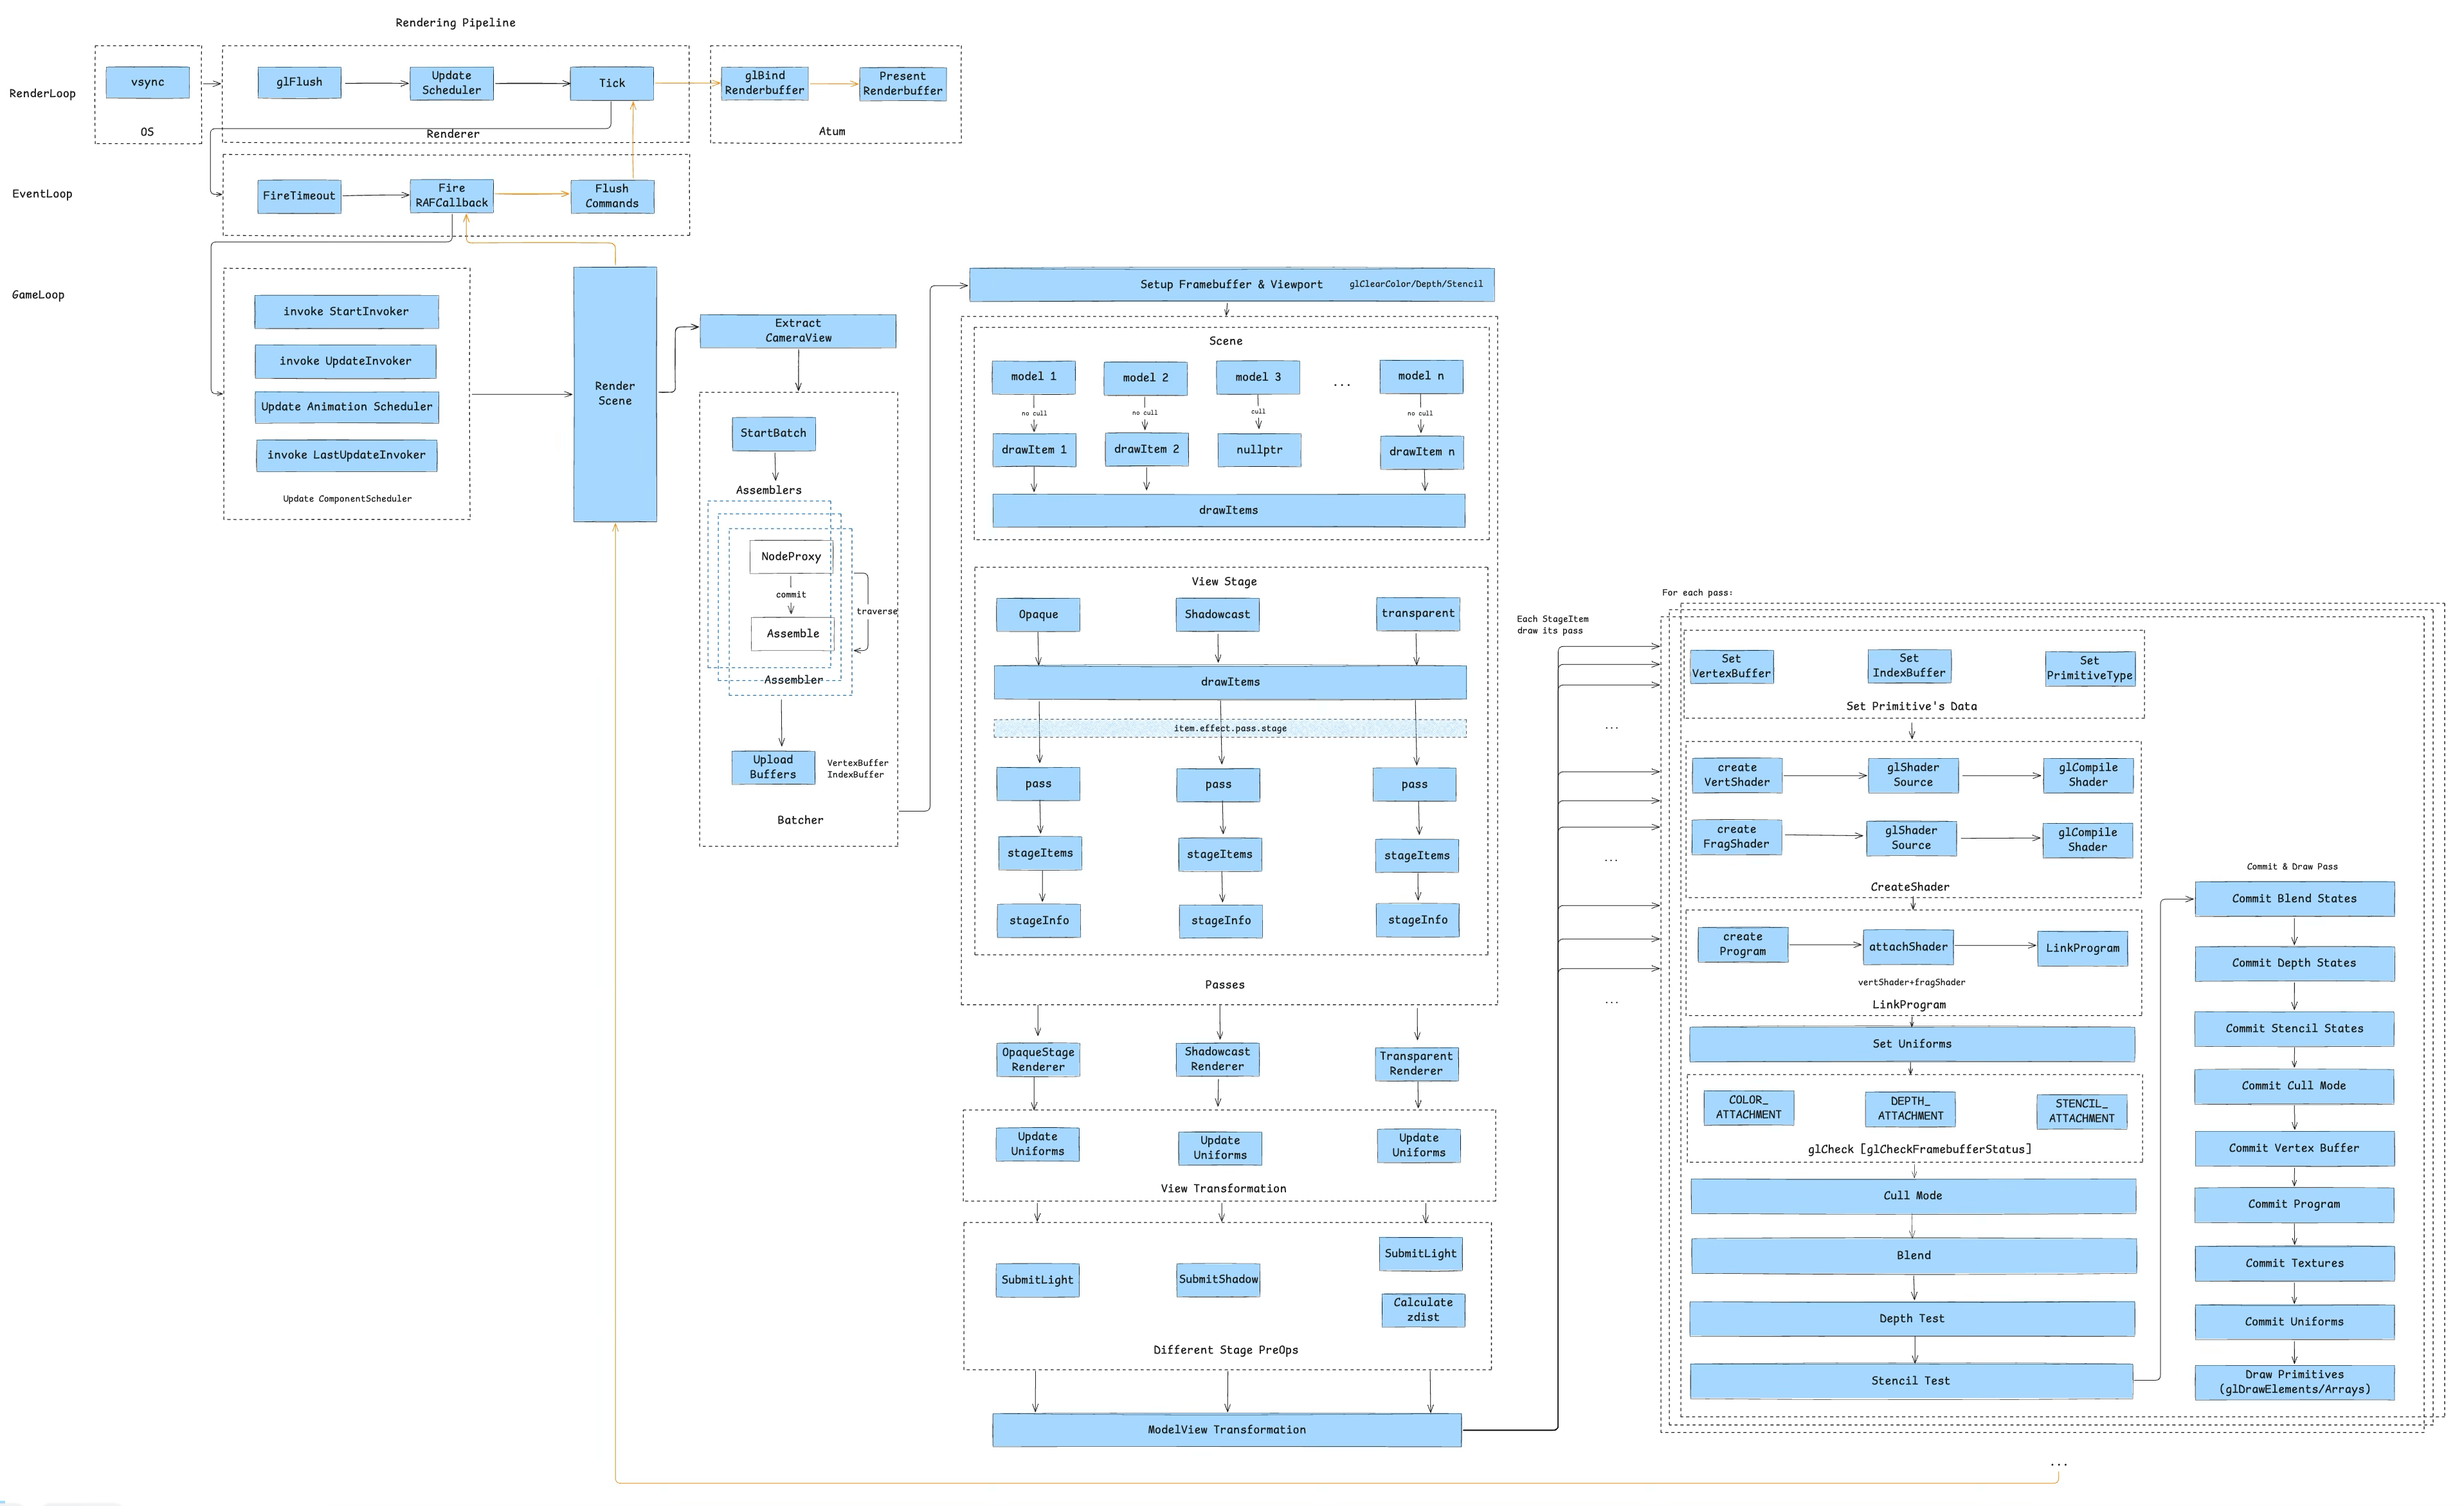Click the Upload Buffers node

click(x=773, y=767)
